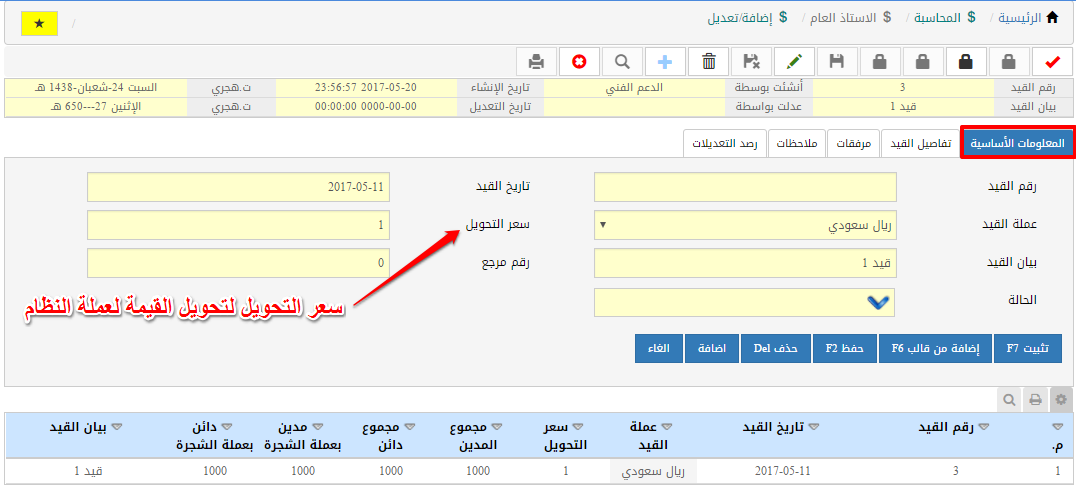The image size is (1076, 486).
Task: Click the trash can delete icon
Action: click(709, 62)
